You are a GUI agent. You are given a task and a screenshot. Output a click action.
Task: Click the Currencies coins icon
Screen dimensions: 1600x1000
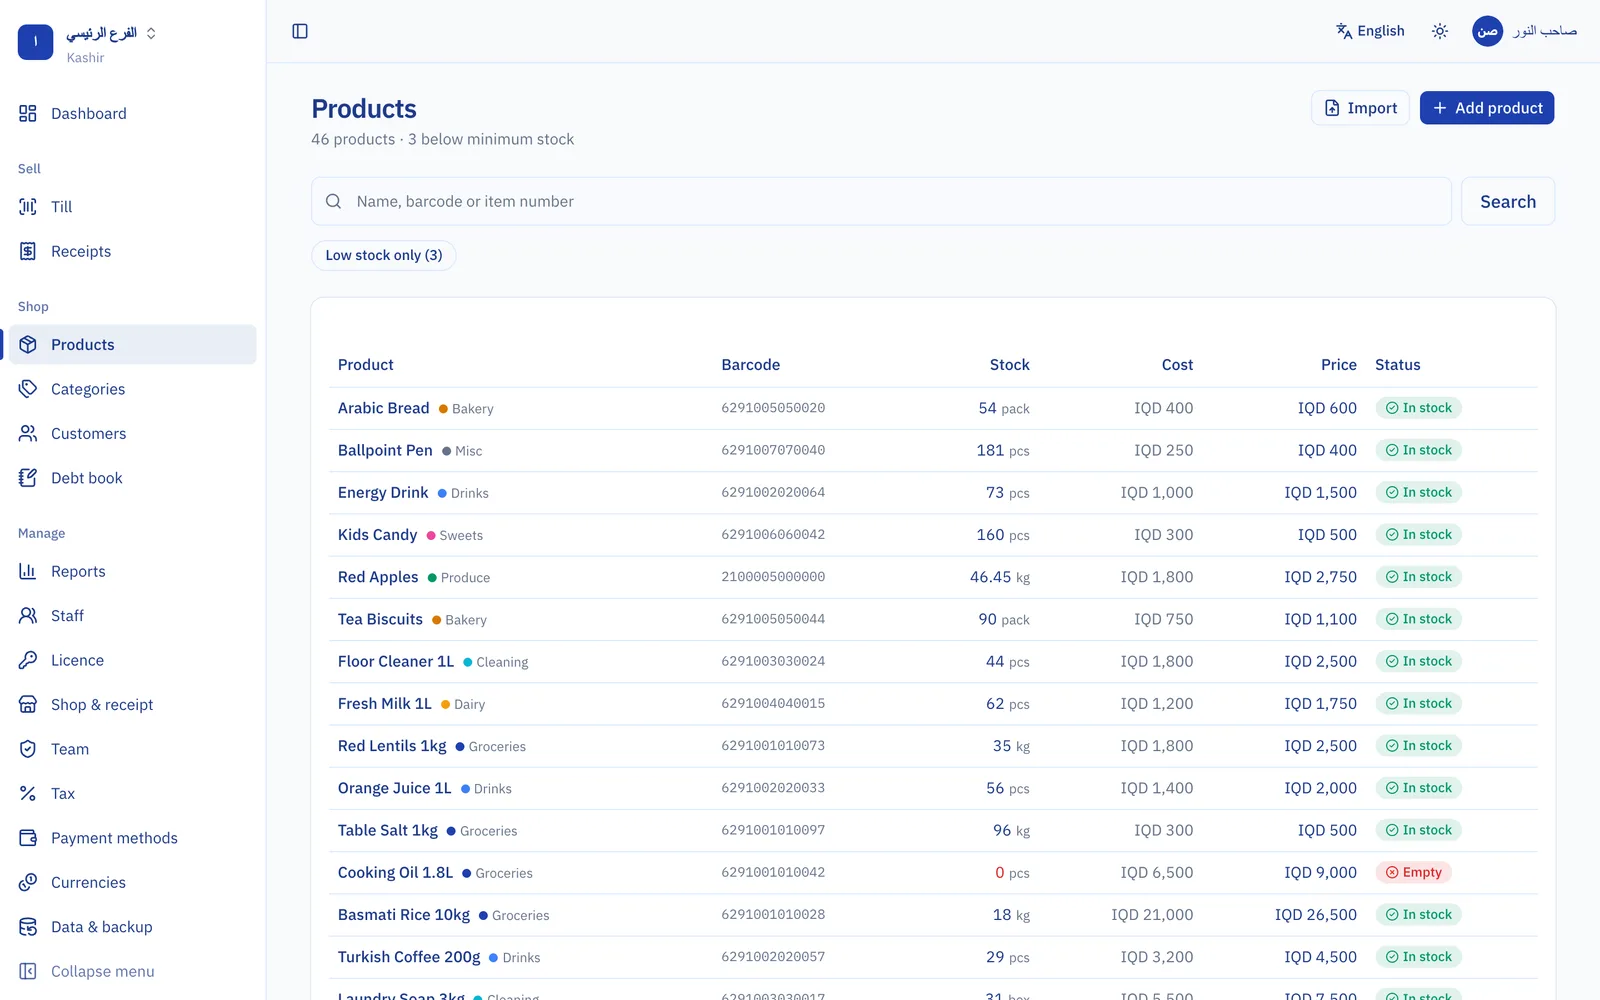pyautogui.click(x=28, y=883)
